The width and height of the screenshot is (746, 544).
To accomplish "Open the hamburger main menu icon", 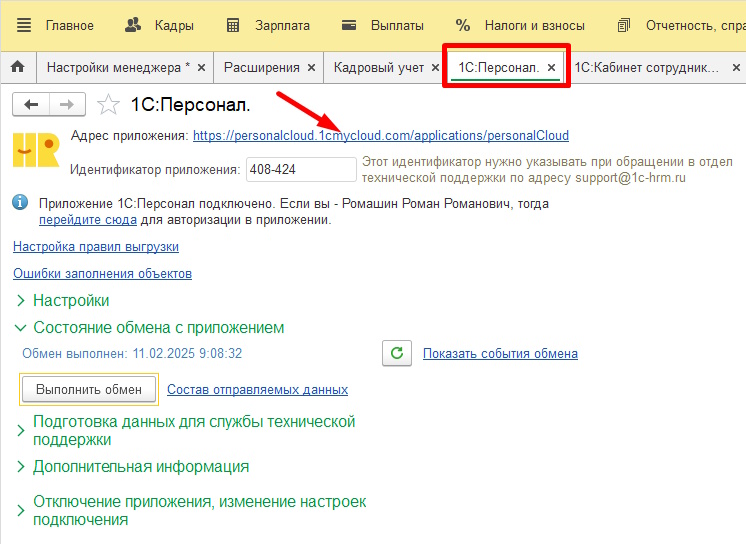I will point(24,25).
